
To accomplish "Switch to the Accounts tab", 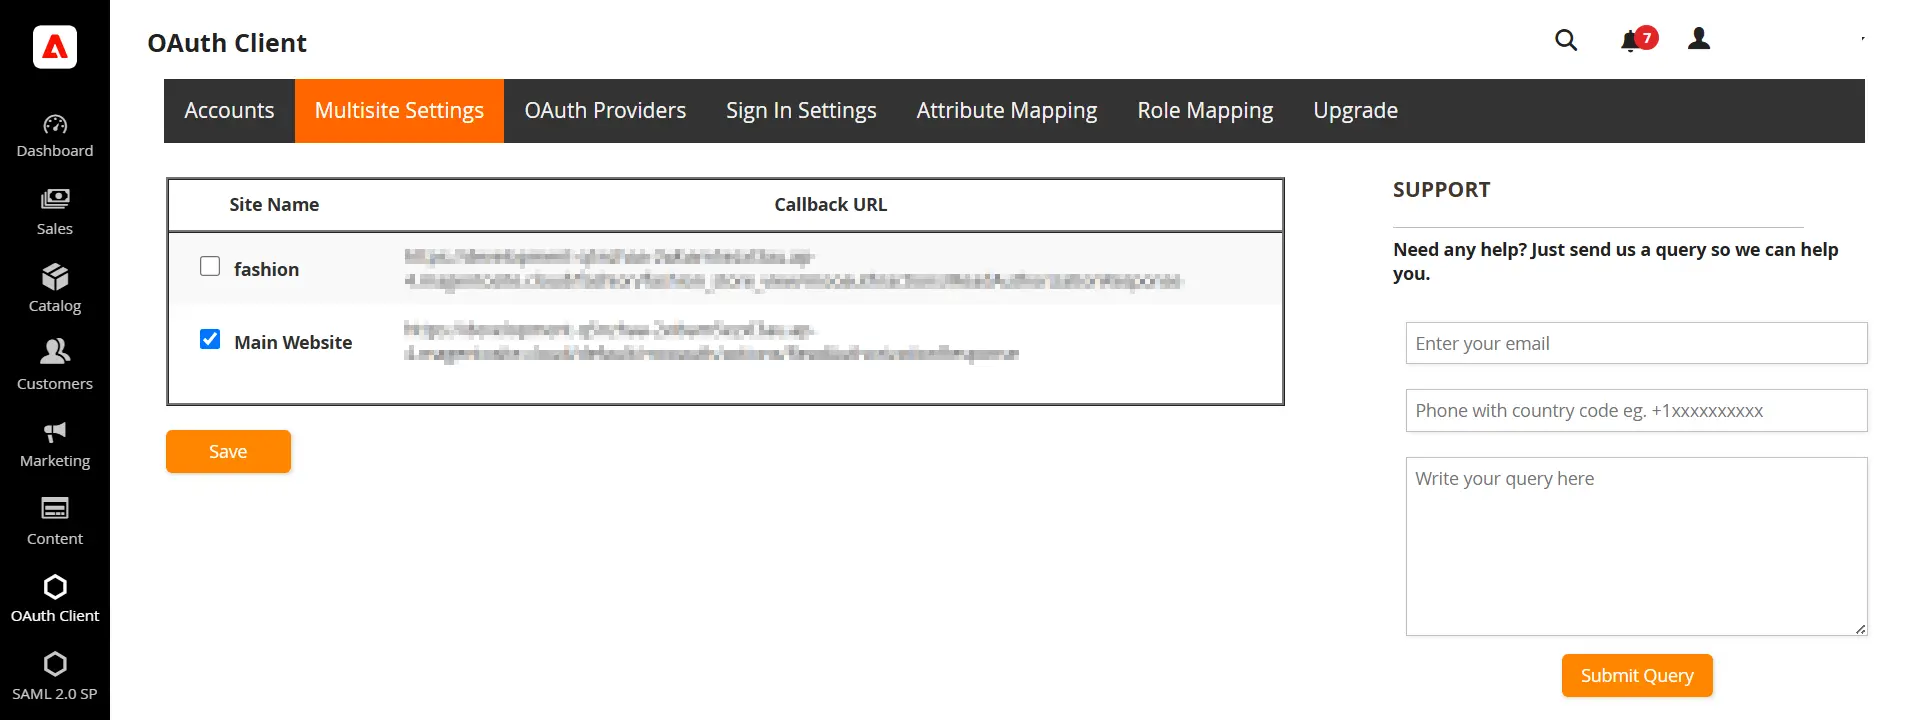I will (x=229, y=111).
